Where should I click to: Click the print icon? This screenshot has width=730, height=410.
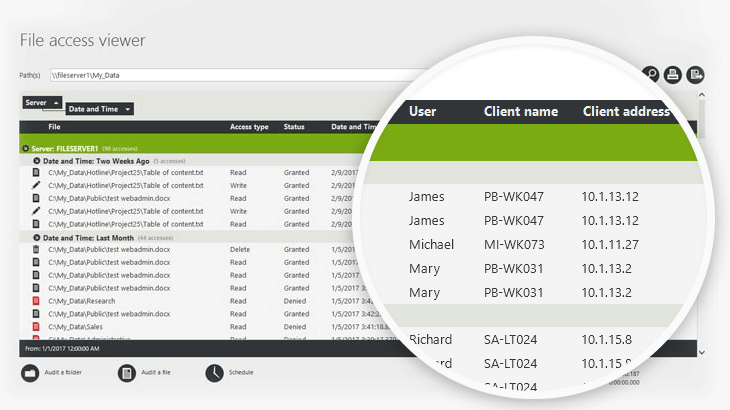click(x=674, y=74)
